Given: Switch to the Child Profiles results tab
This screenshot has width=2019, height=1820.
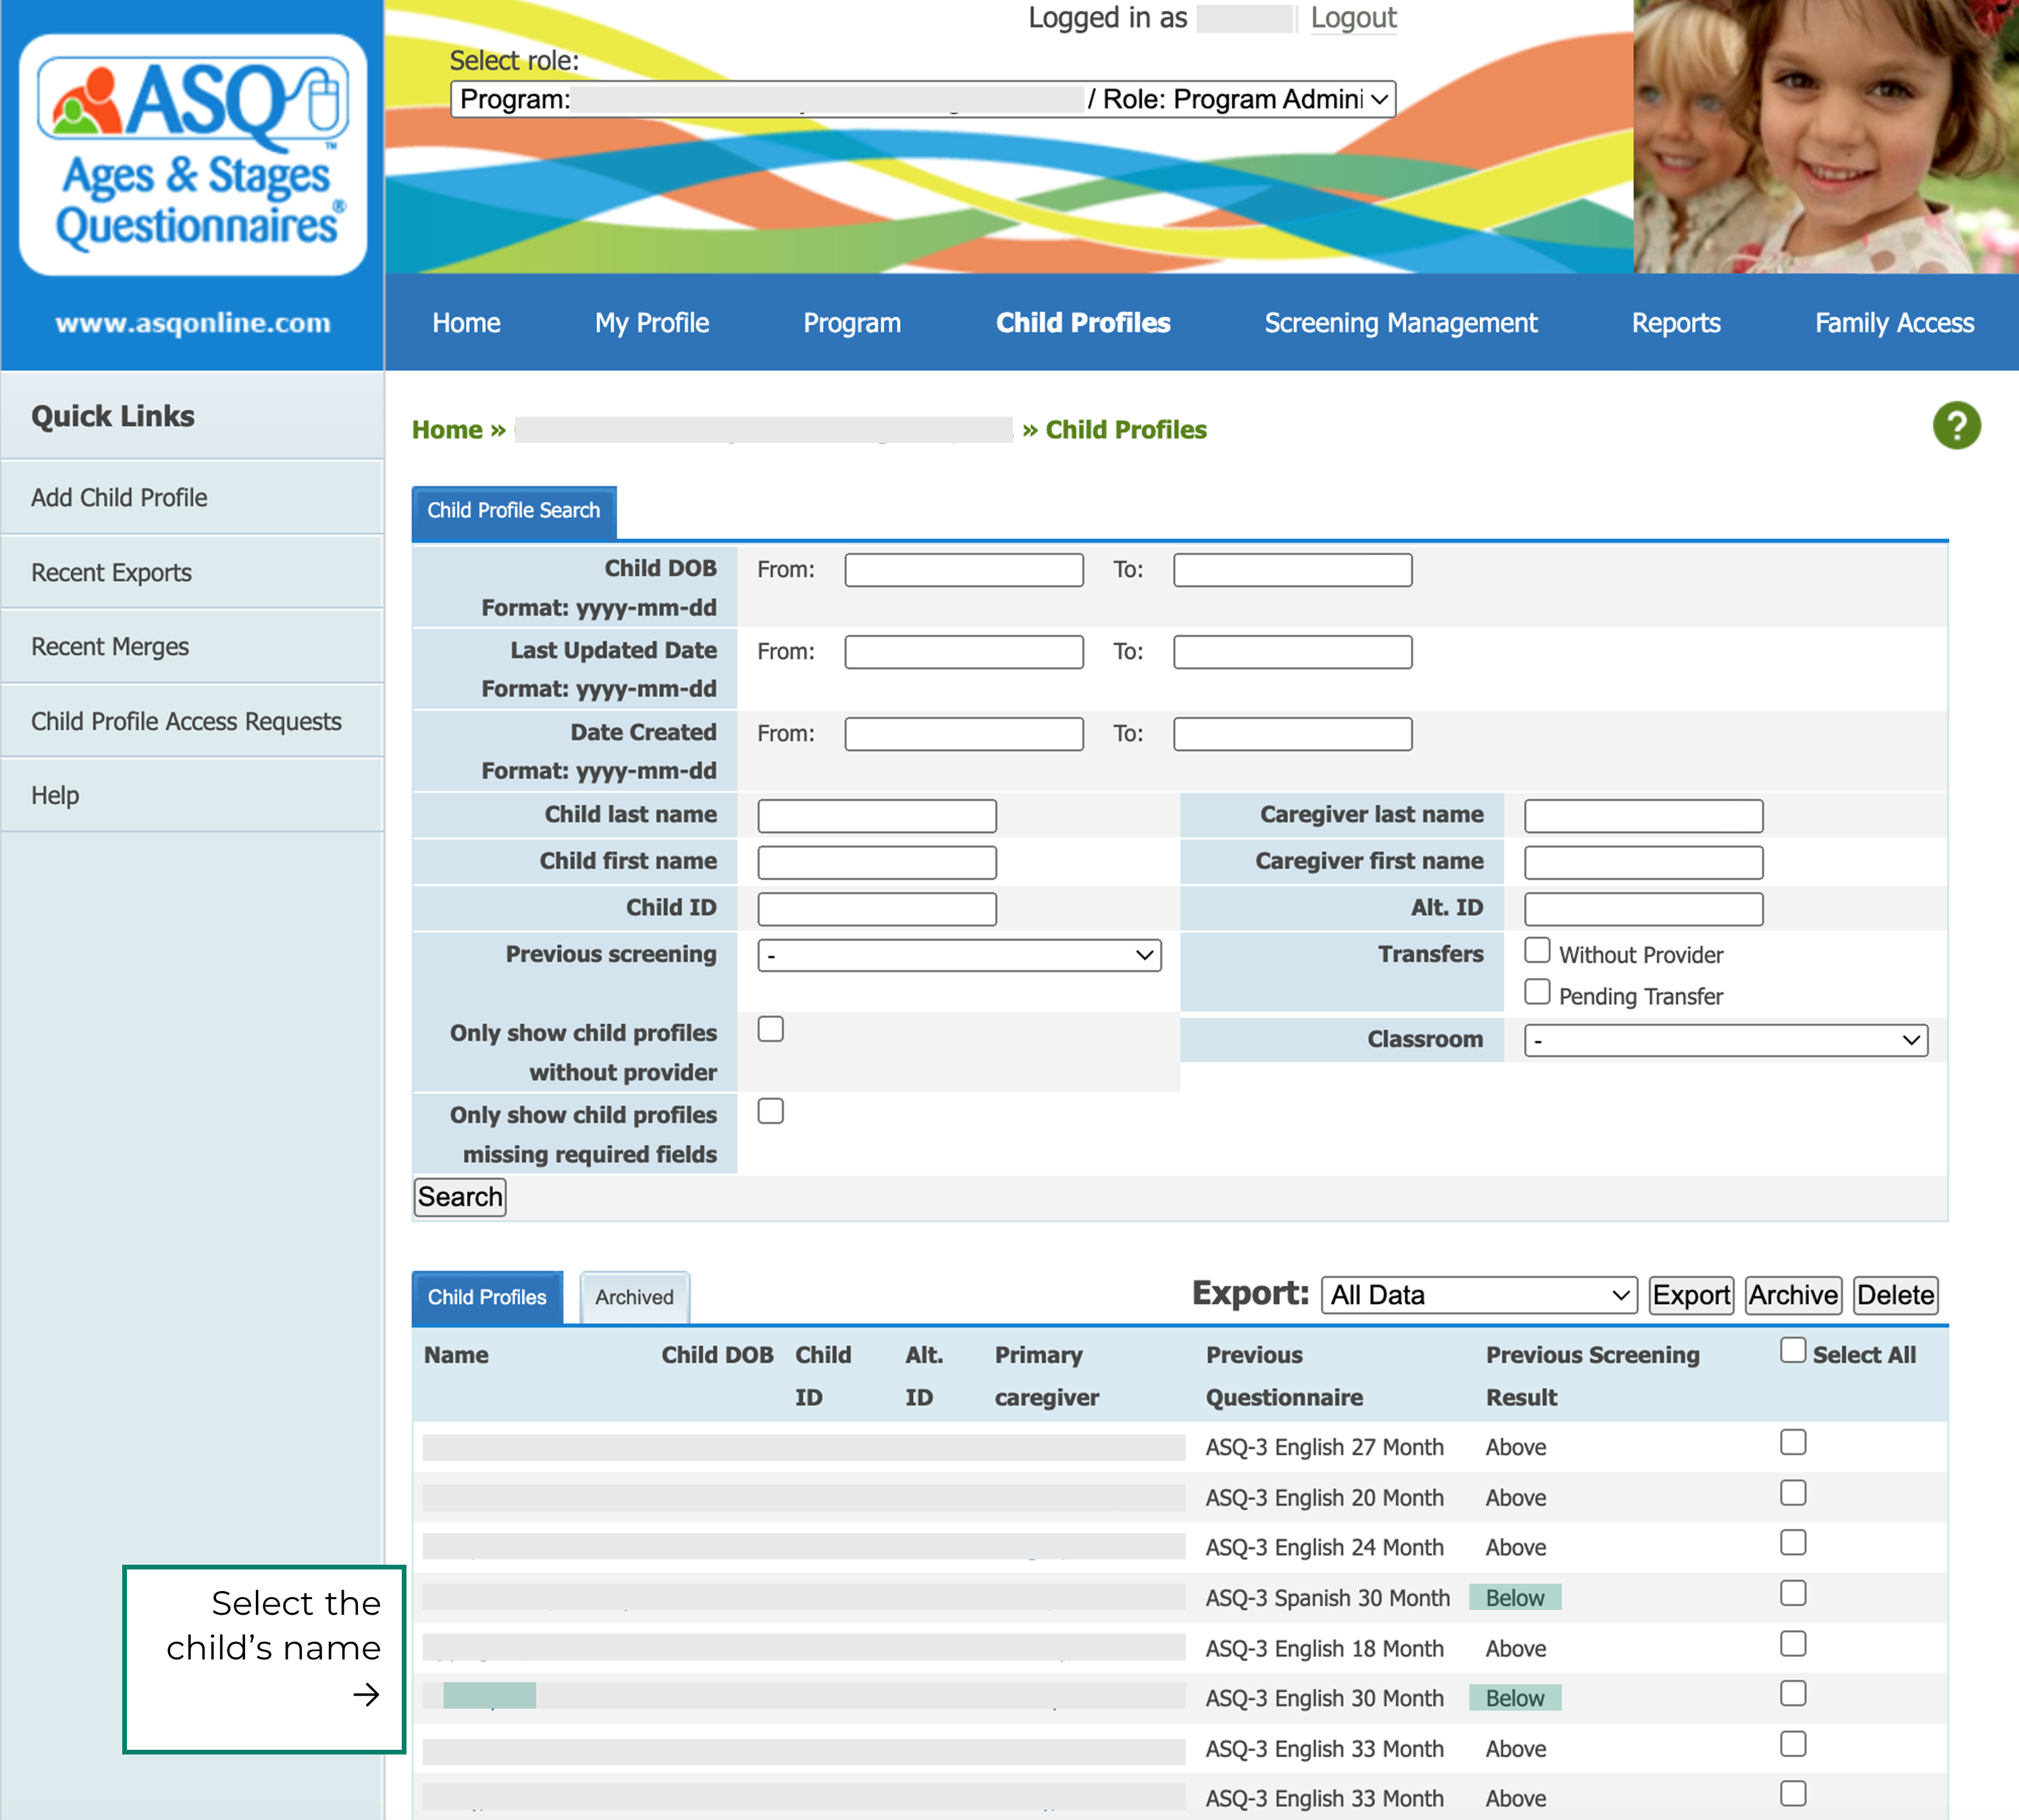Looking at the screenshot, I should click(487, 1298).
